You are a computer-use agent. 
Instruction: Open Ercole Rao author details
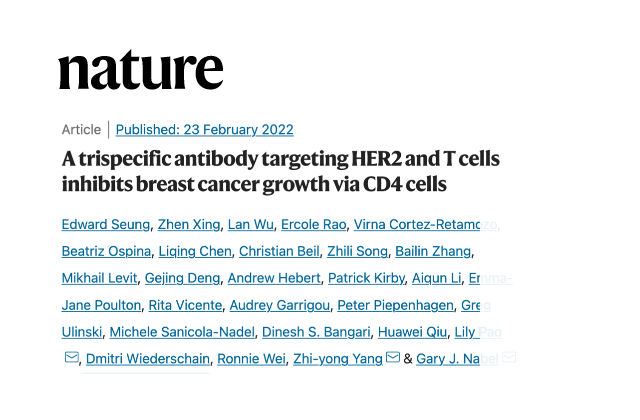[313, 224]
